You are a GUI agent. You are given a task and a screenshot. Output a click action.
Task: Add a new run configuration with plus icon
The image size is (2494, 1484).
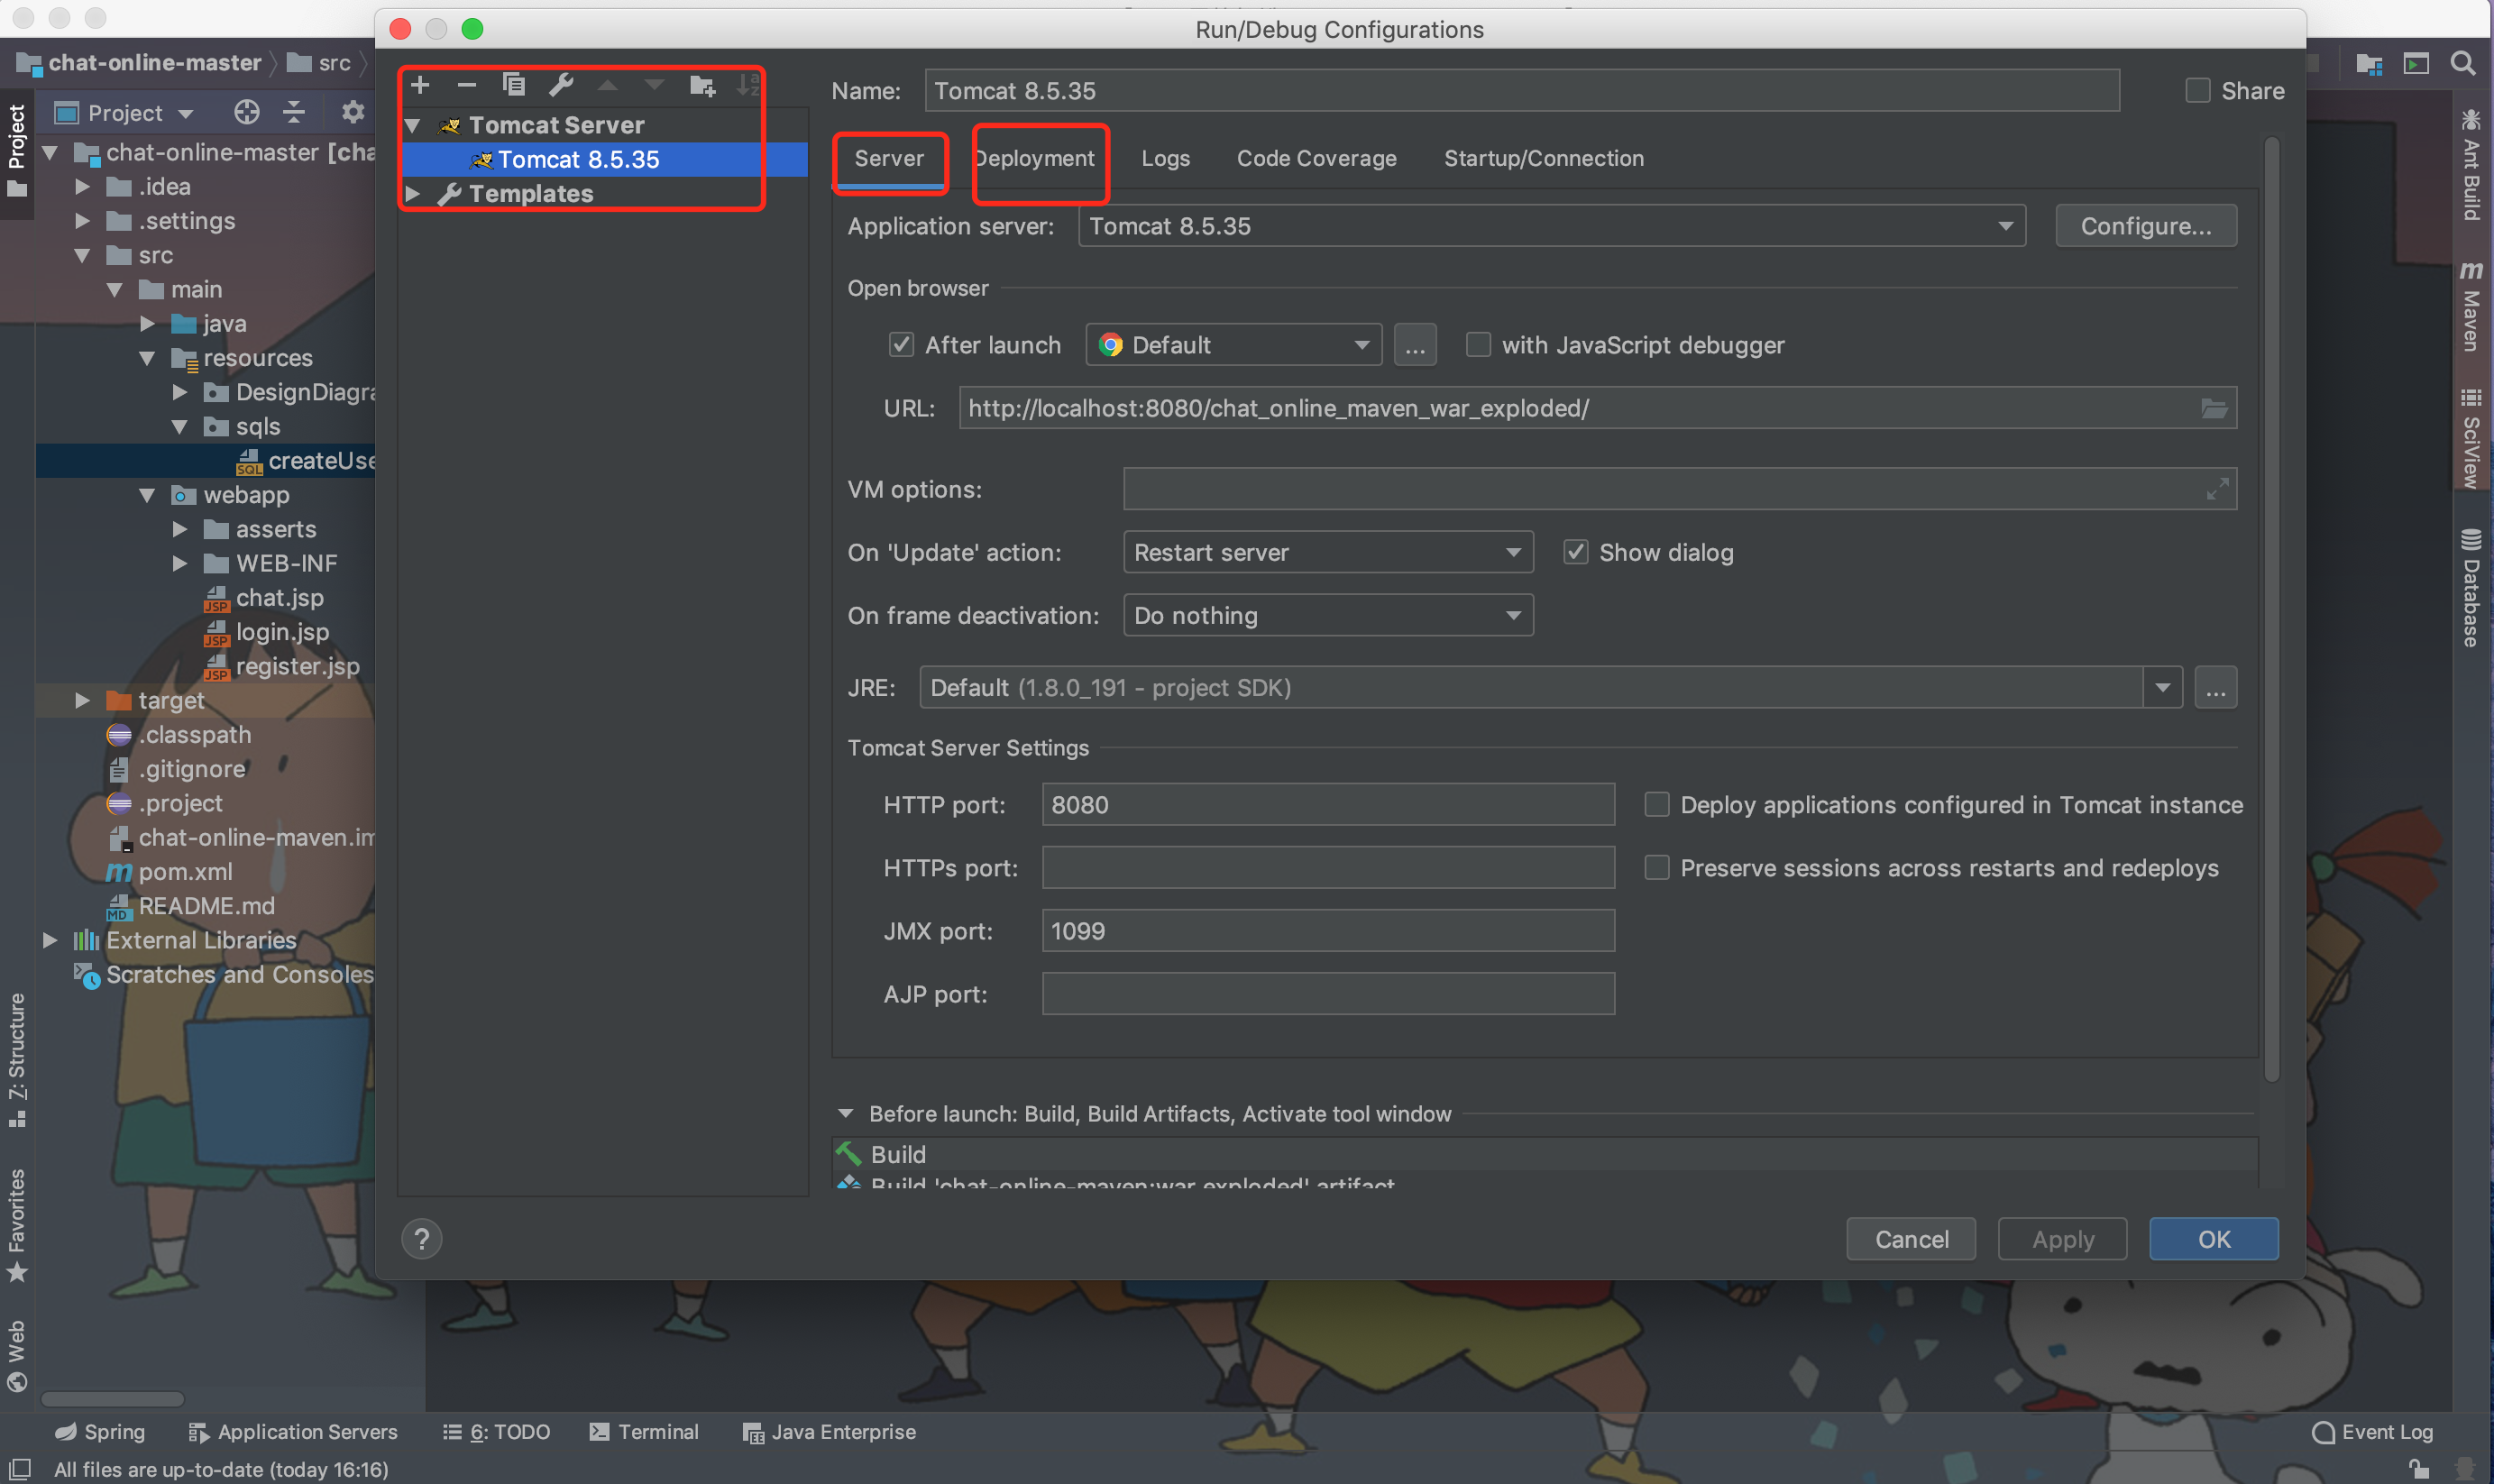420,85
